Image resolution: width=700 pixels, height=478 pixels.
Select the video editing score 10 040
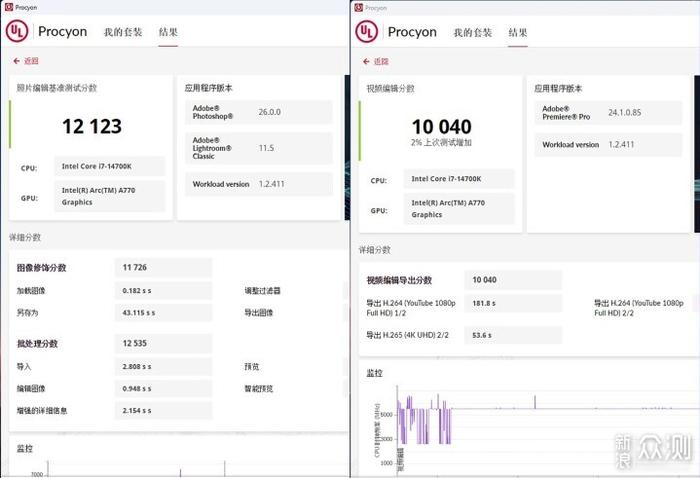tap(442, 127)
